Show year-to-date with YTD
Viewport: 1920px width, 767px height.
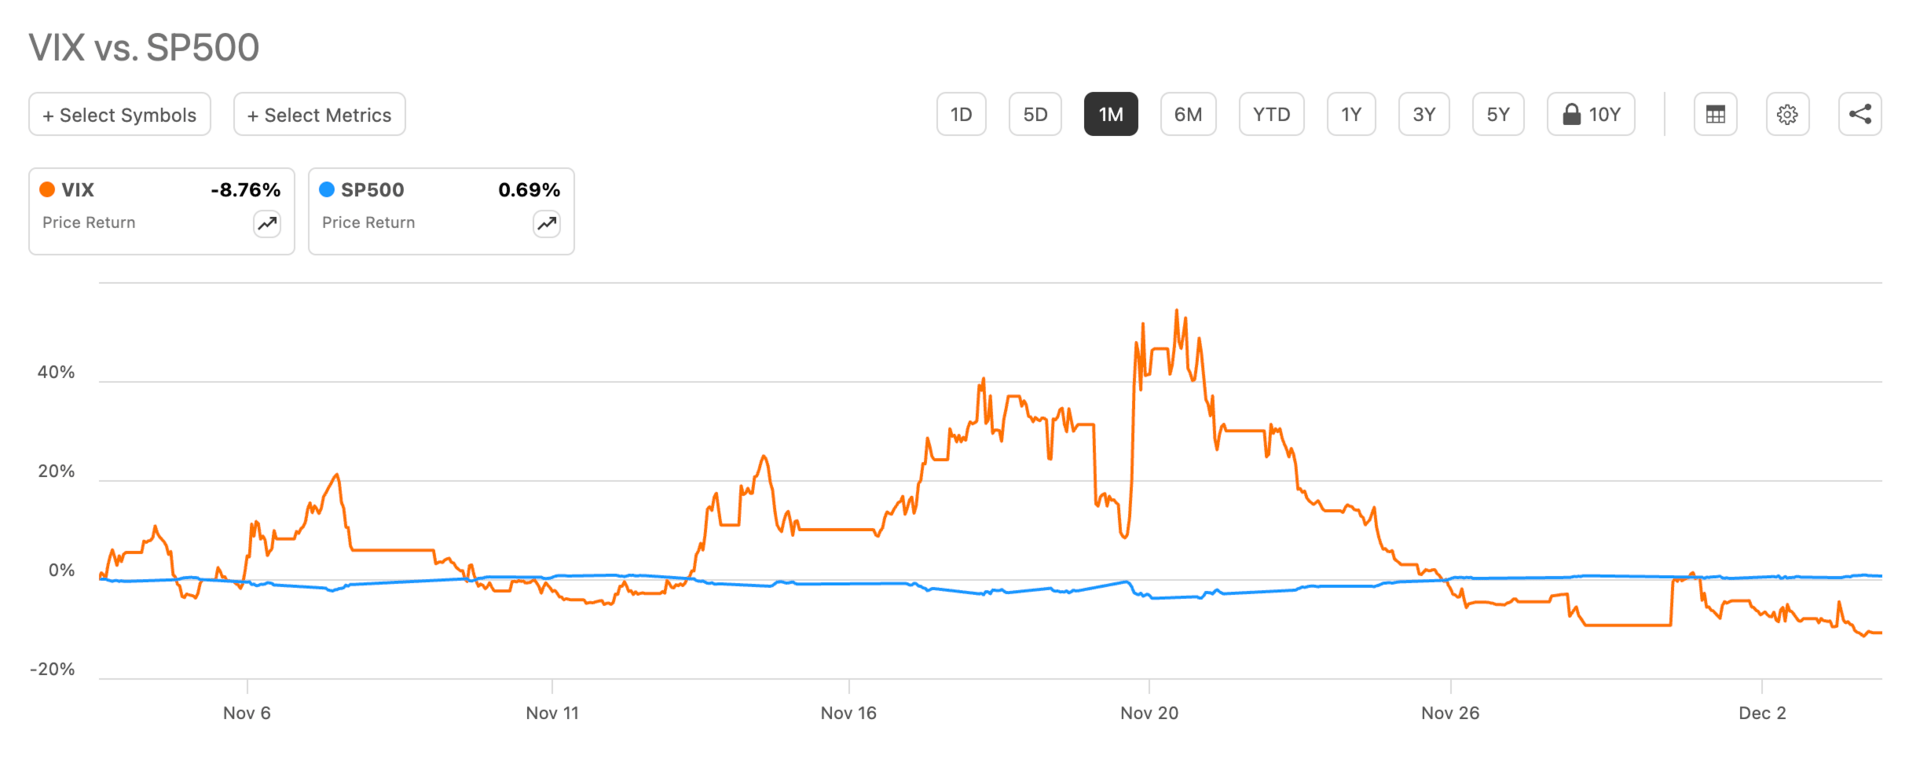point(1271,114)
